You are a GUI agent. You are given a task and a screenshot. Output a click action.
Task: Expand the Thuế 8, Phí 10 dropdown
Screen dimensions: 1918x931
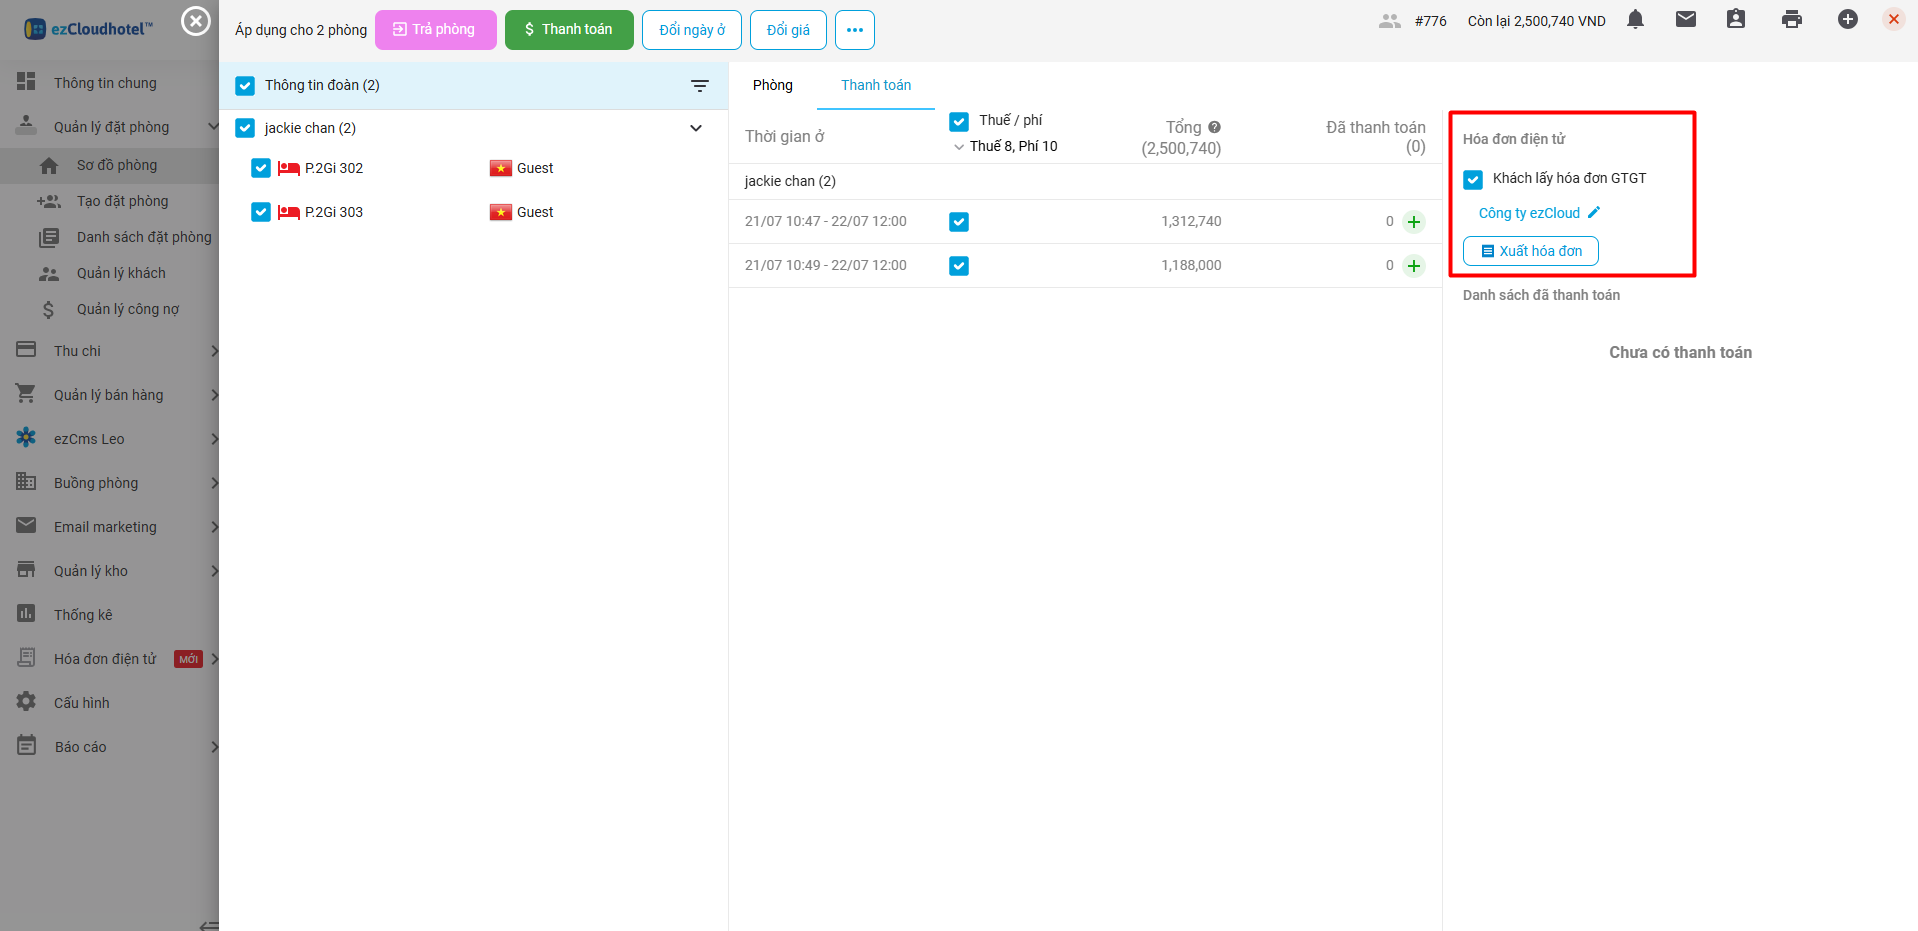(x=959, y=147)
